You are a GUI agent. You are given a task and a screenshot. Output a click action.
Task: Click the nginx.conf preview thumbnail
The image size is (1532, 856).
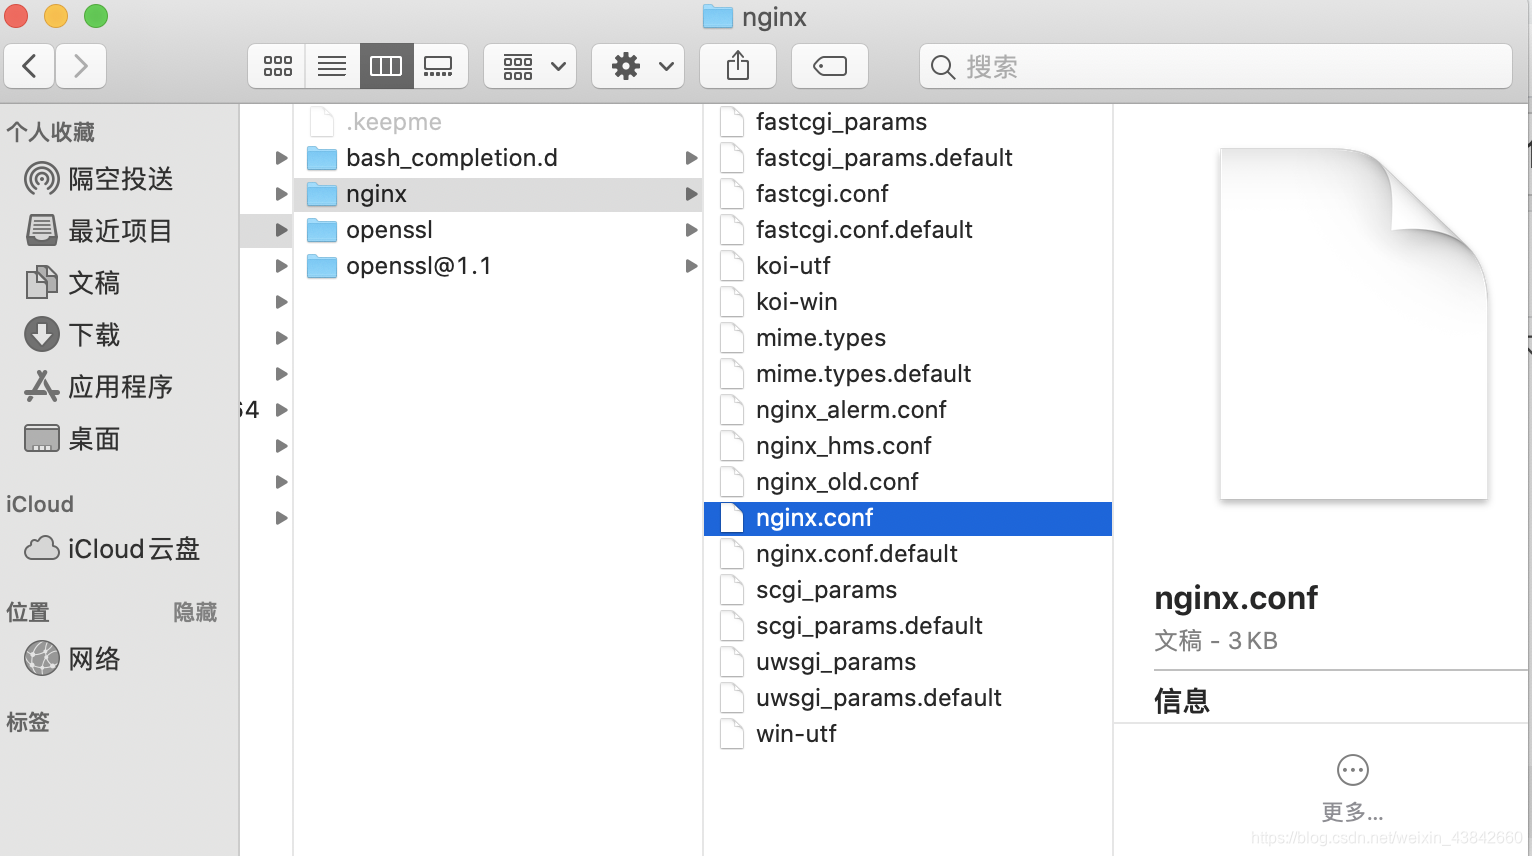pyautogui.click(x=1353, y=324)
